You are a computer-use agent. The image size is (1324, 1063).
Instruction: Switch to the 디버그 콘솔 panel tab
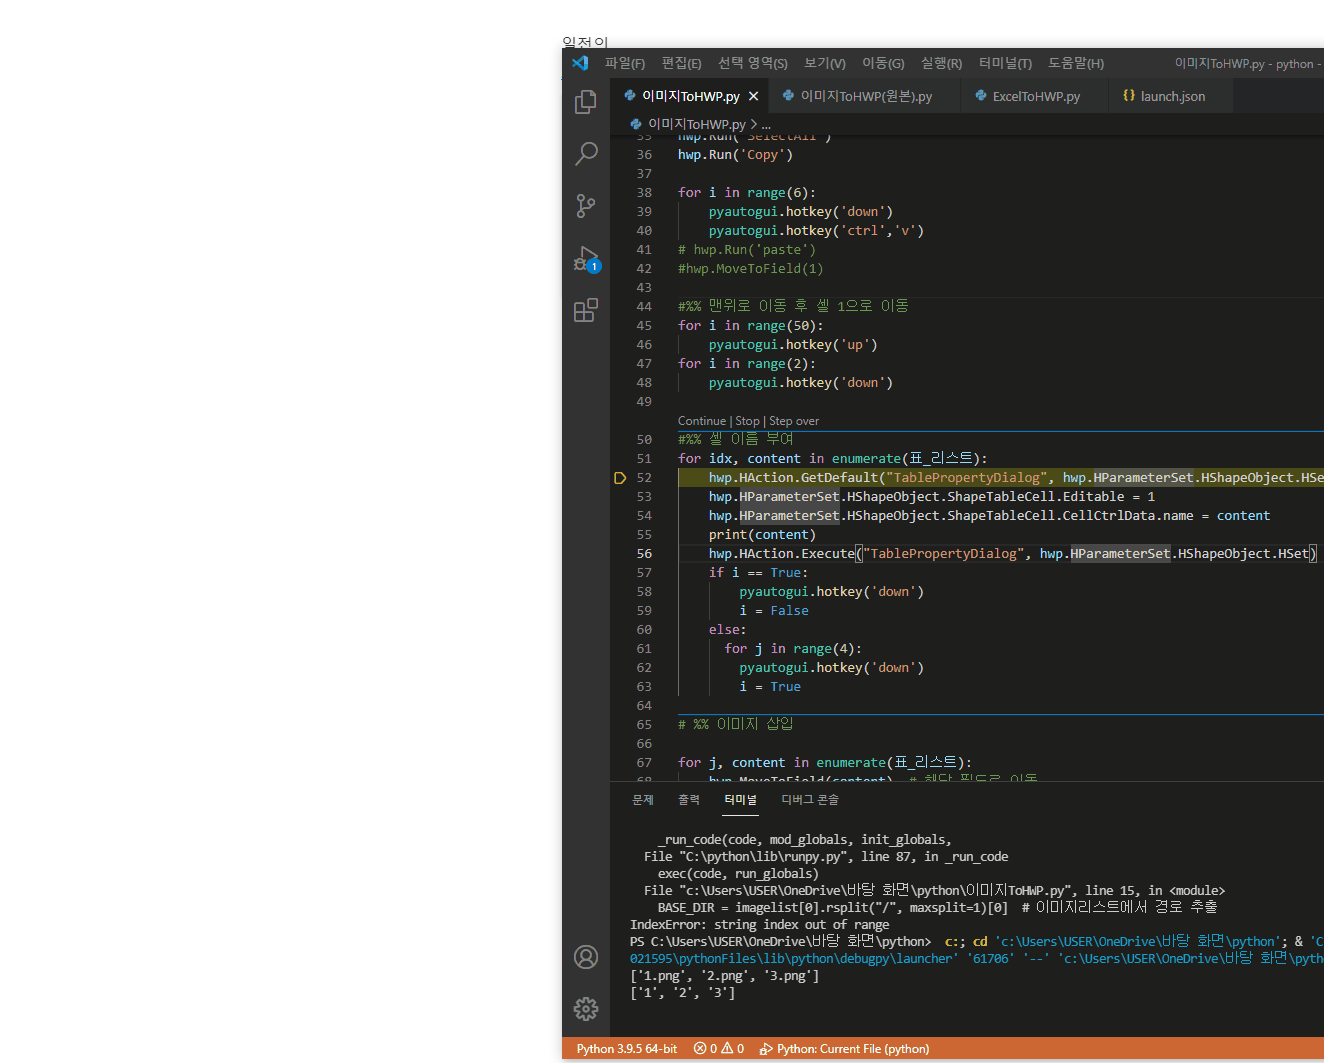(x=810, y=800)
